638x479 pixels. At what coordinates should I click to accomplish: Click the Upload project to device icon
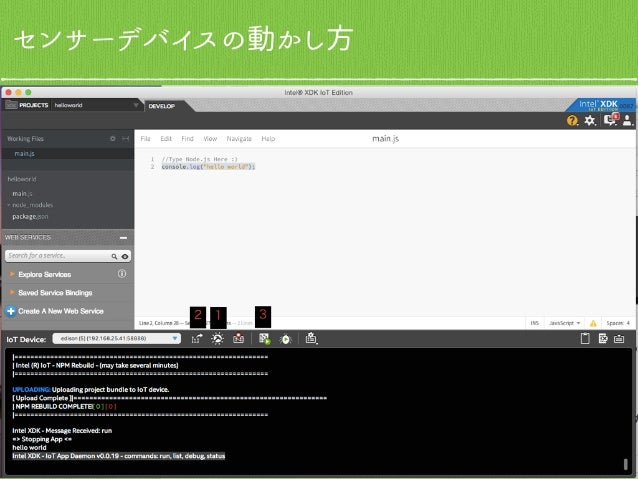pyautogui.click(x=197, y=339)
